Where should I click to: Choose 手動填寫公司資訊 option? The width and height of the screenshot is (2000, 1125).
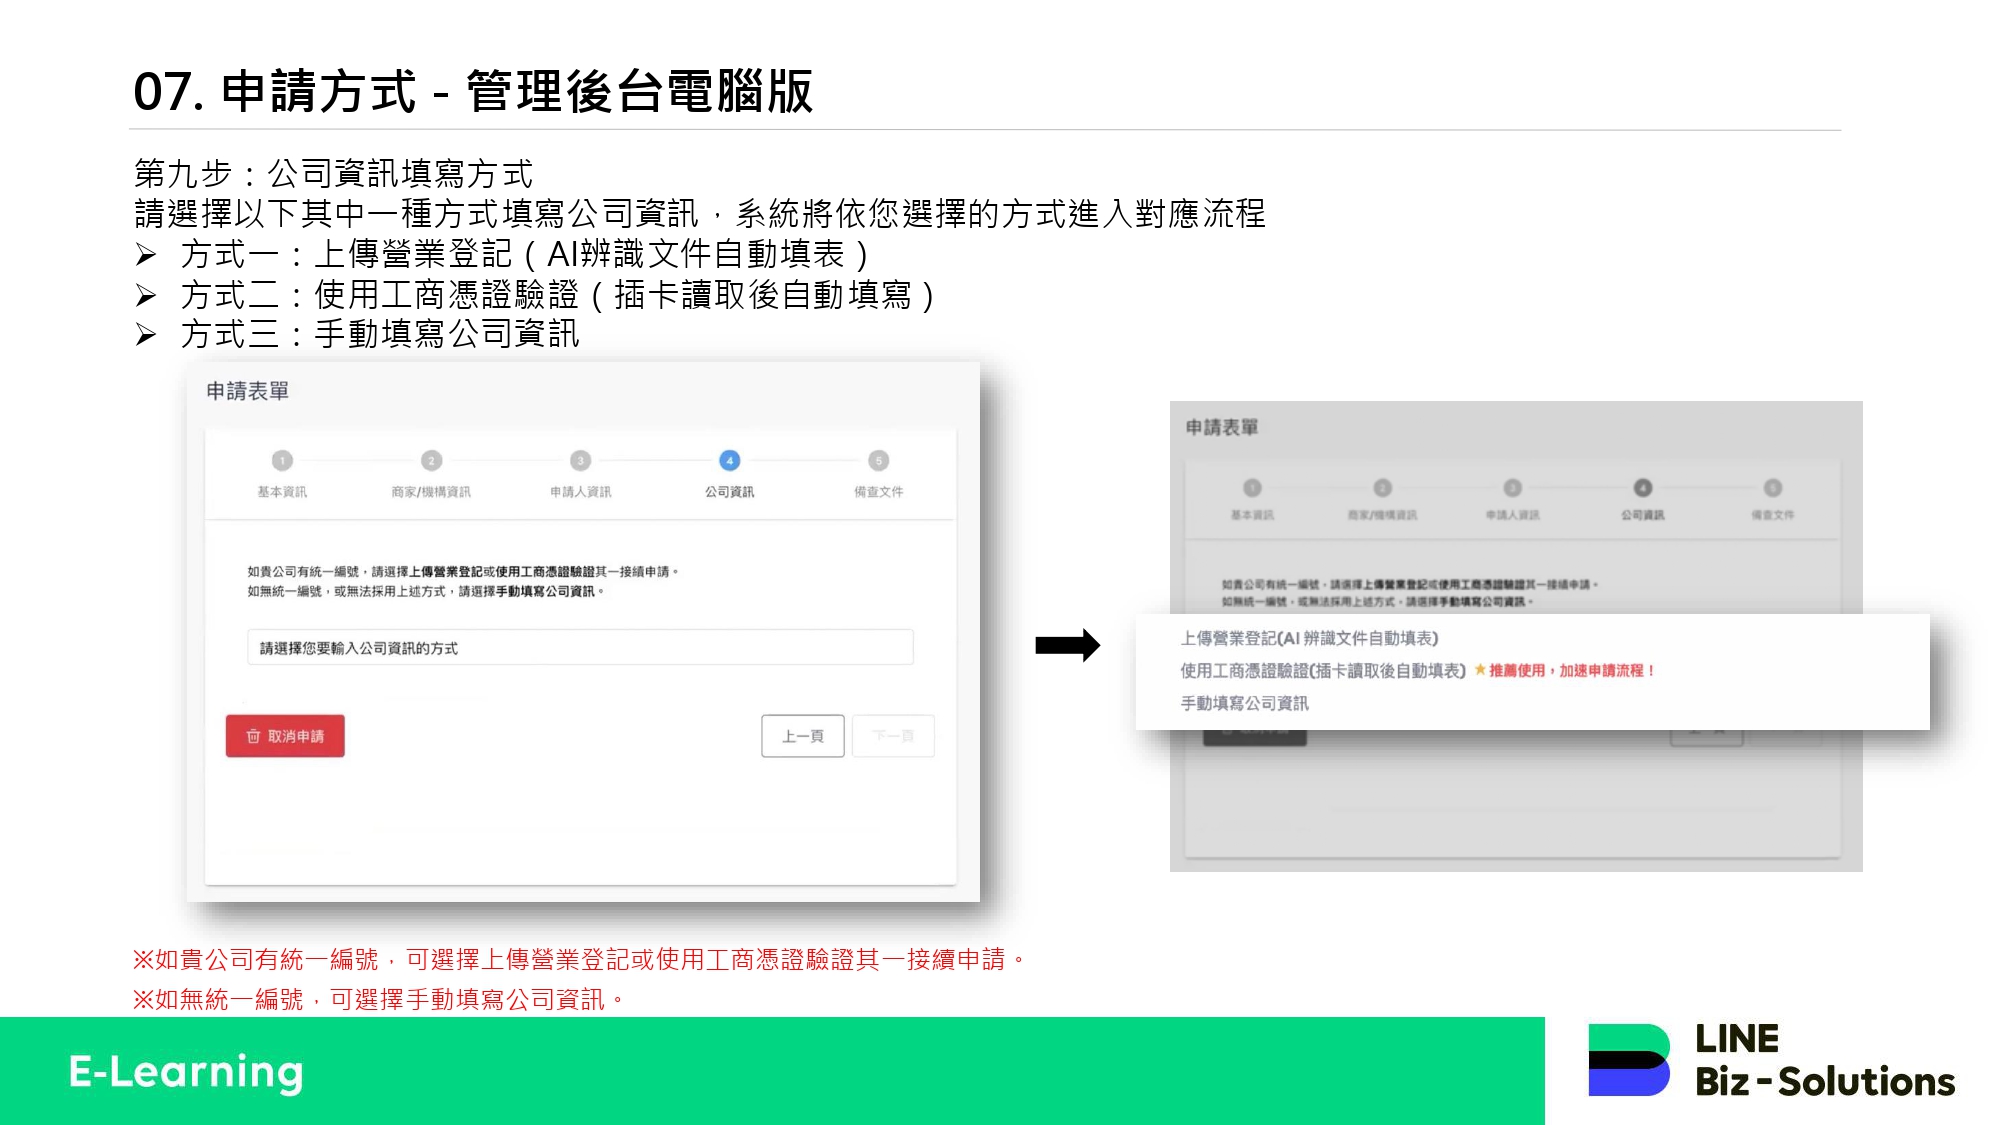click(x=1244, y=704)
